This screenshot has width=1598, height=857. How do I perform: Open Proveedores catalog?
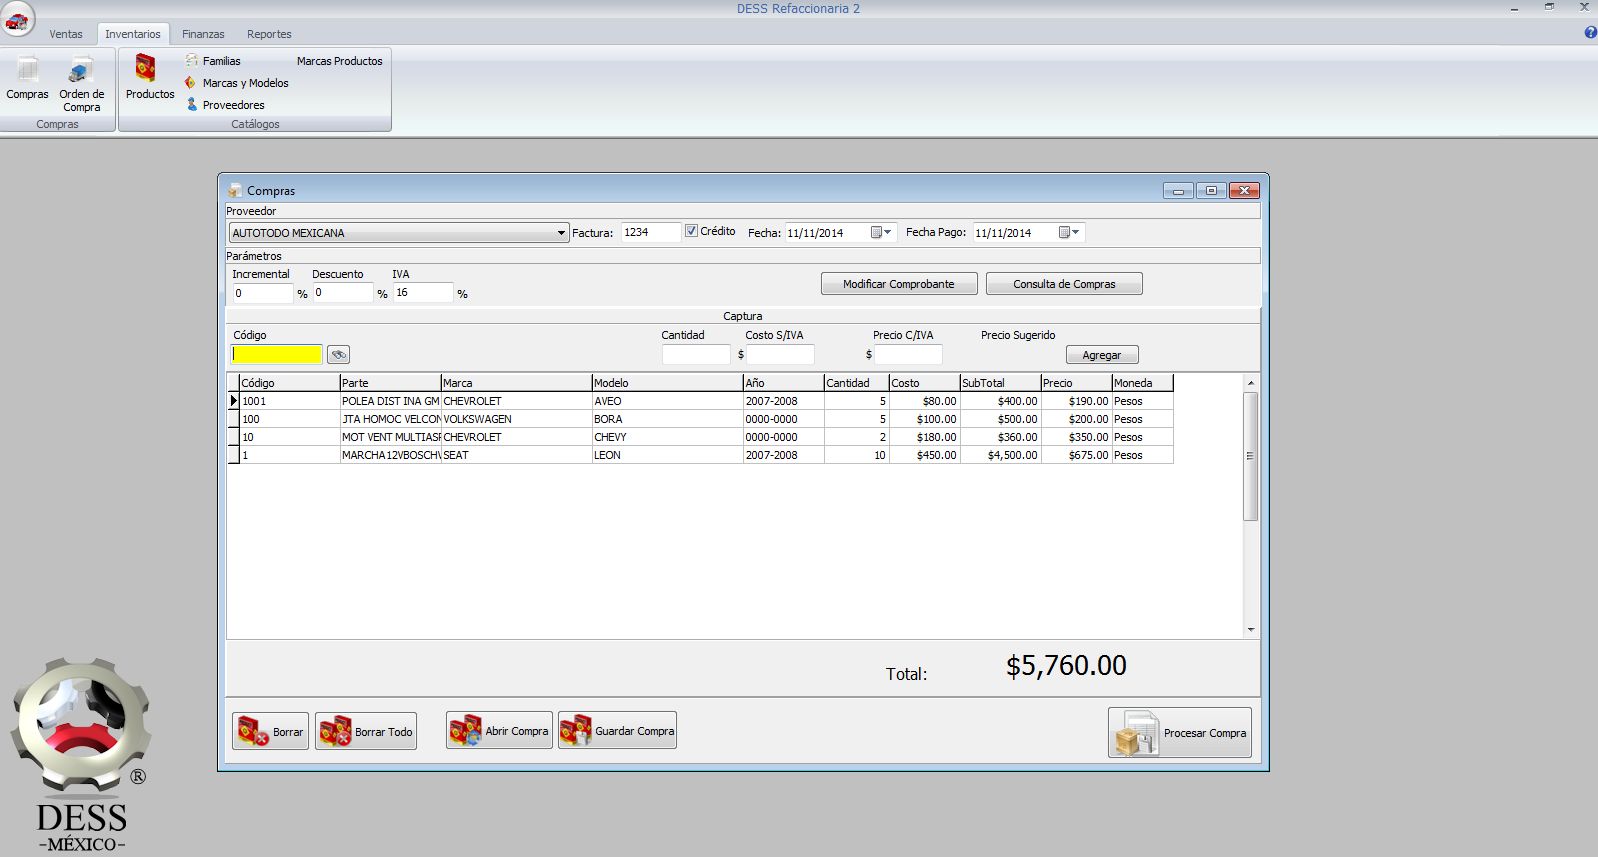(x=225, y=105)
